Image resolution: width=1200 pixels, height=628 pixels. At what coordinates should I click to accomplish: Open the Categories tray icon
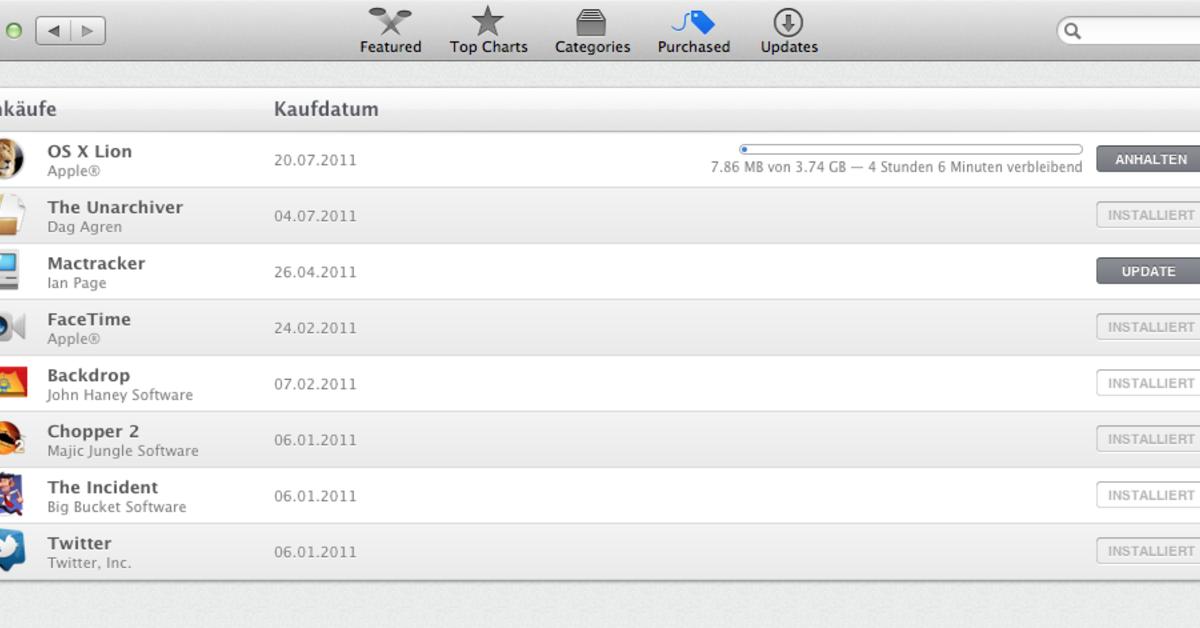tap(592, 22)
